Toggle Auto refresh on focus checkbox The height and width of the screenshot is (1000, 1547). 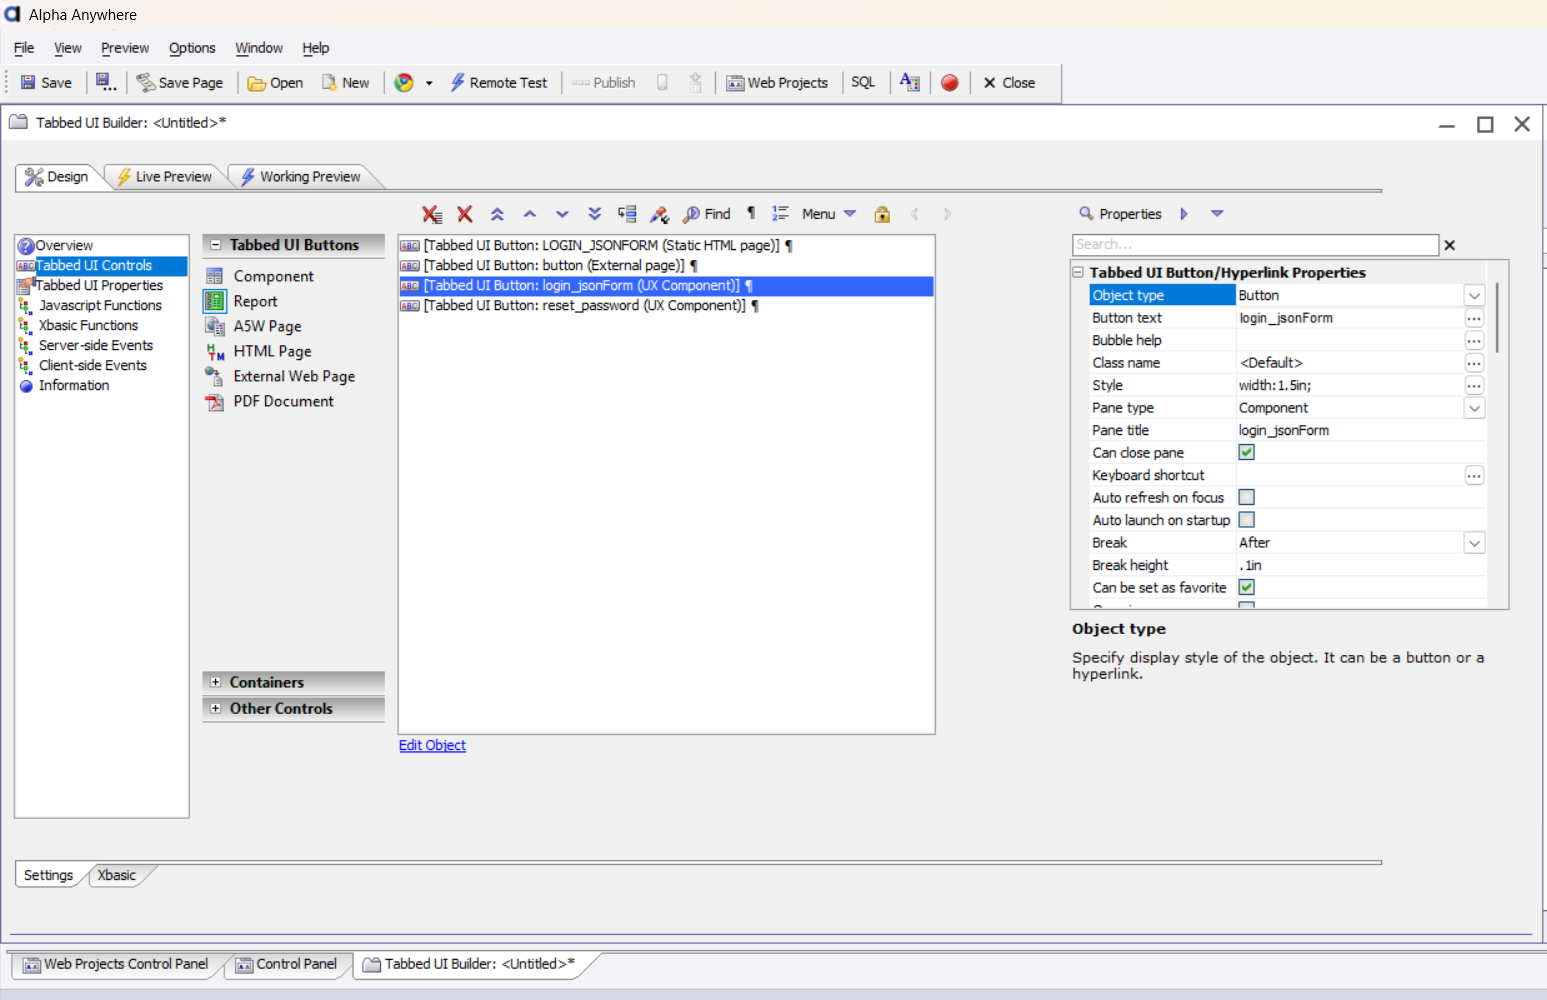point(1247,498)
